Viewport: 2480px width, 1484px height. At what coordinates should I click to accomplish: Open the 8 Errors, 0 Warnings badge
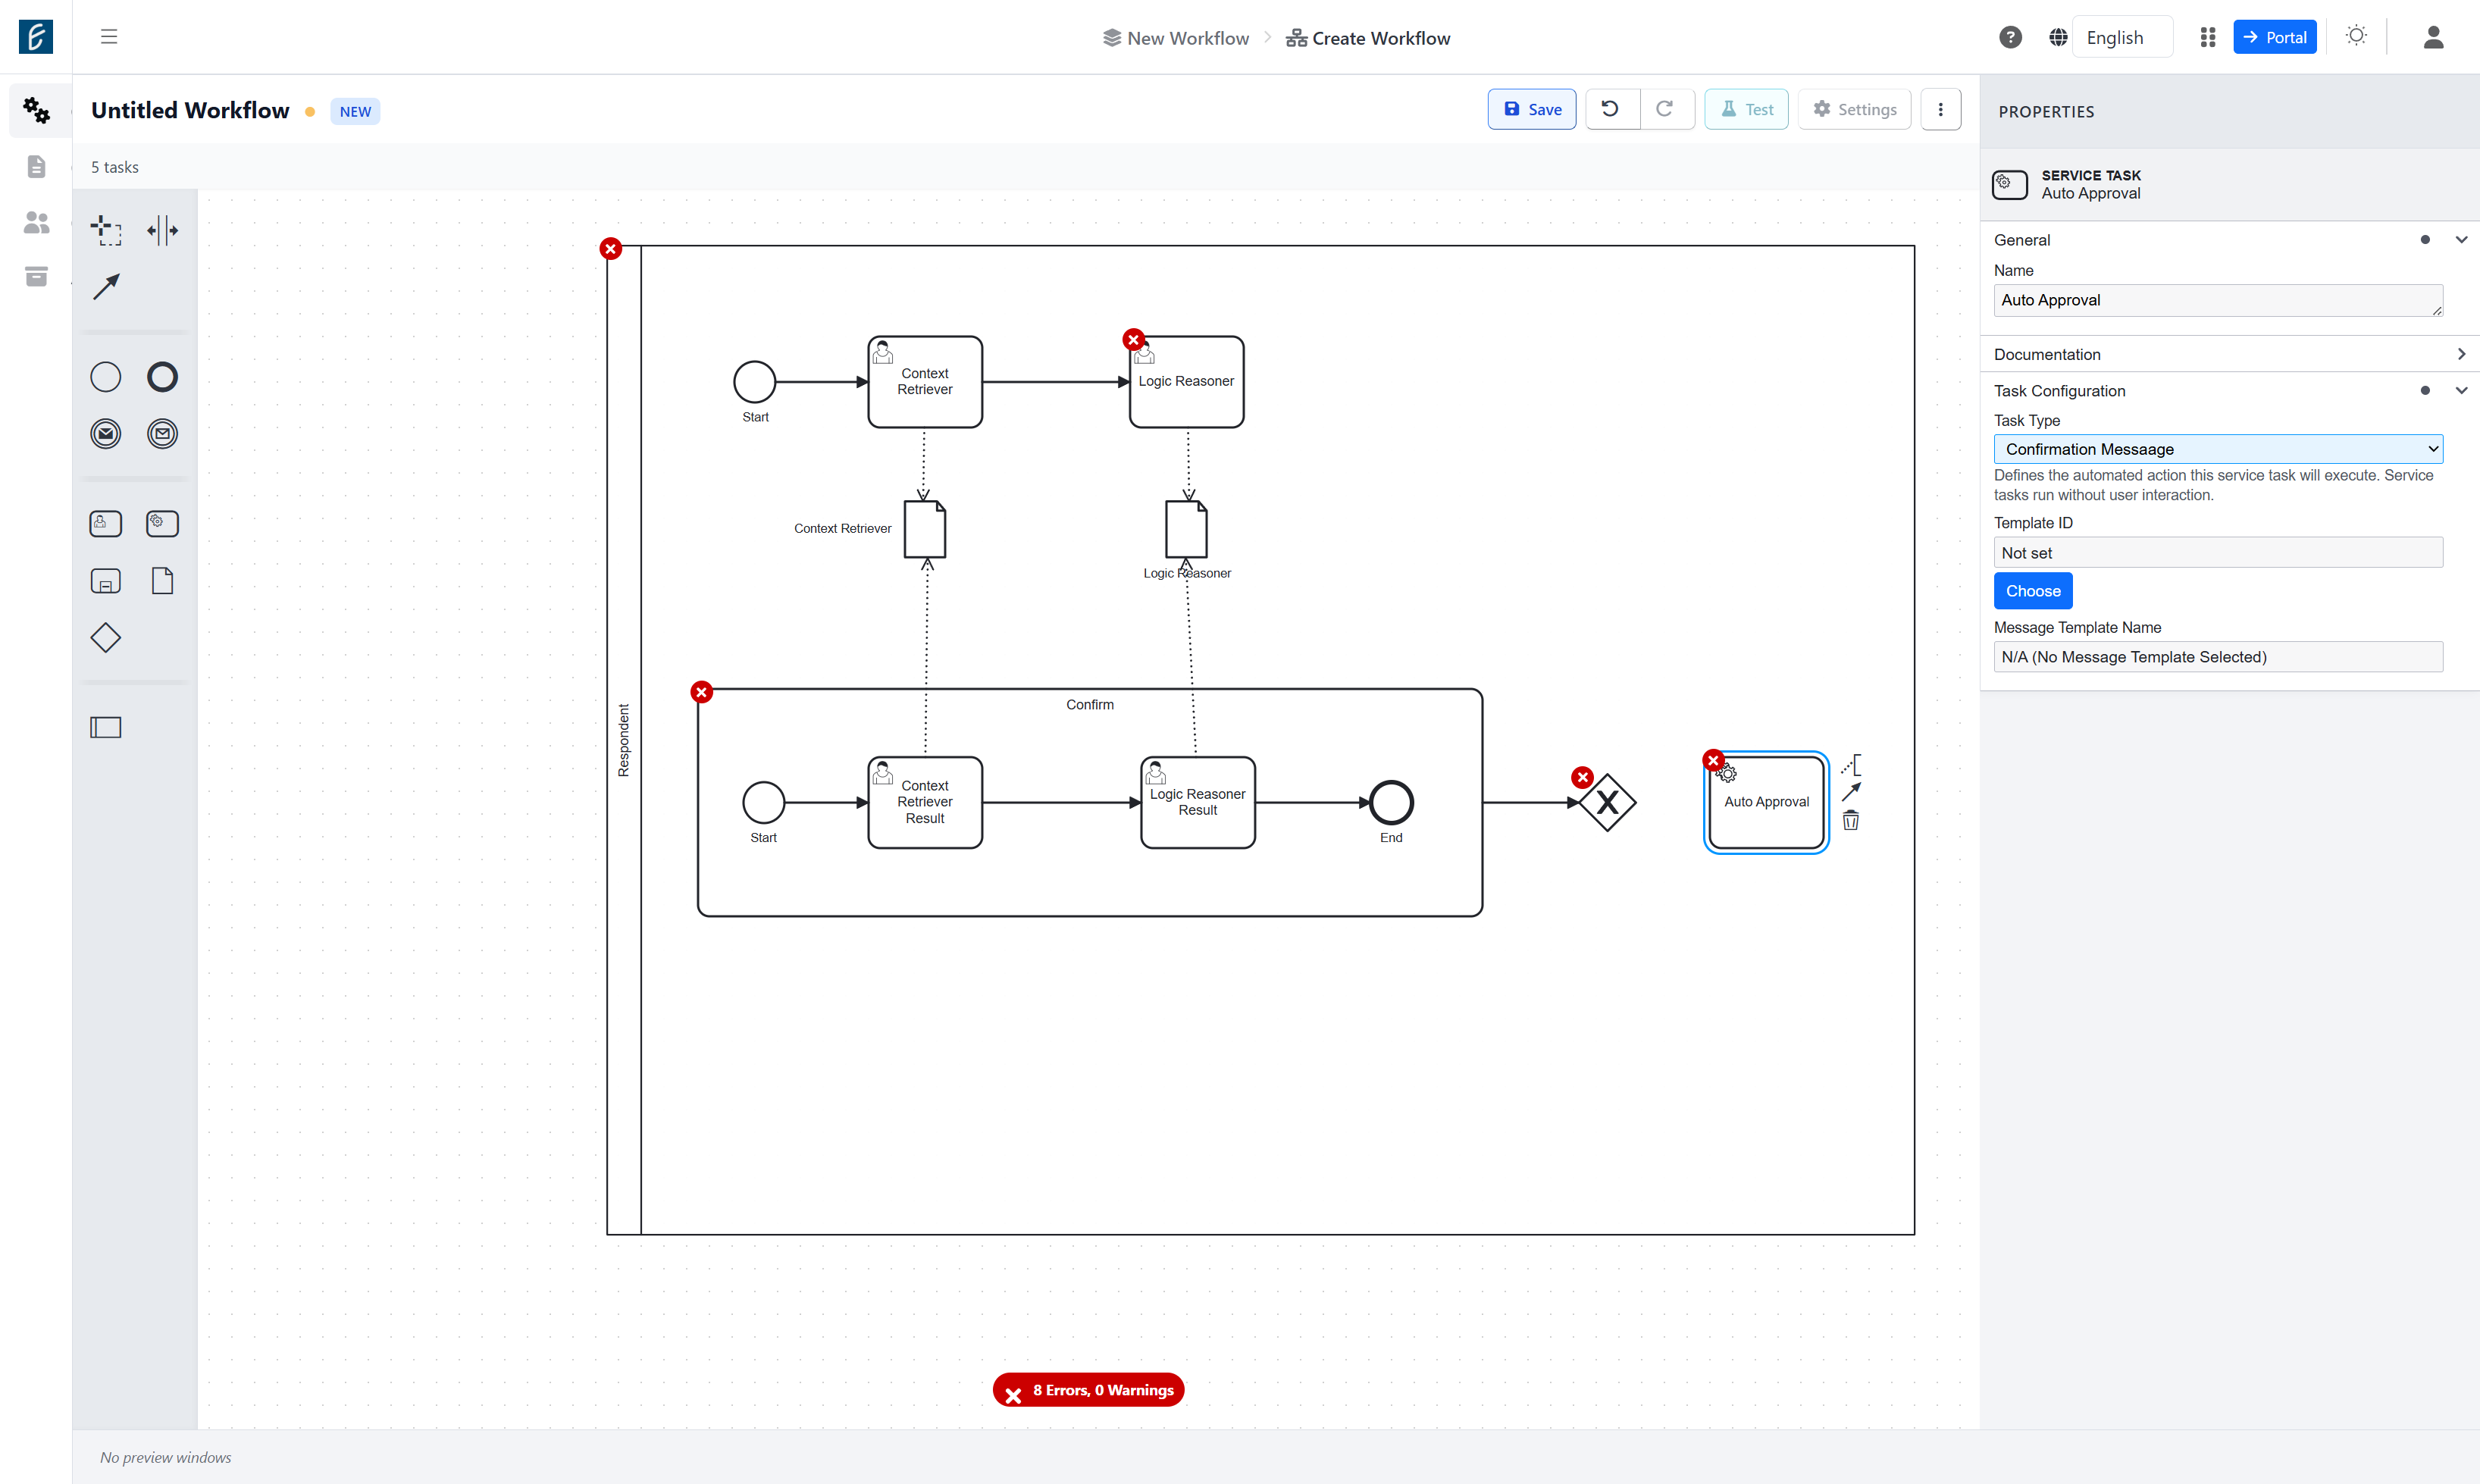click(1089, 1390)
